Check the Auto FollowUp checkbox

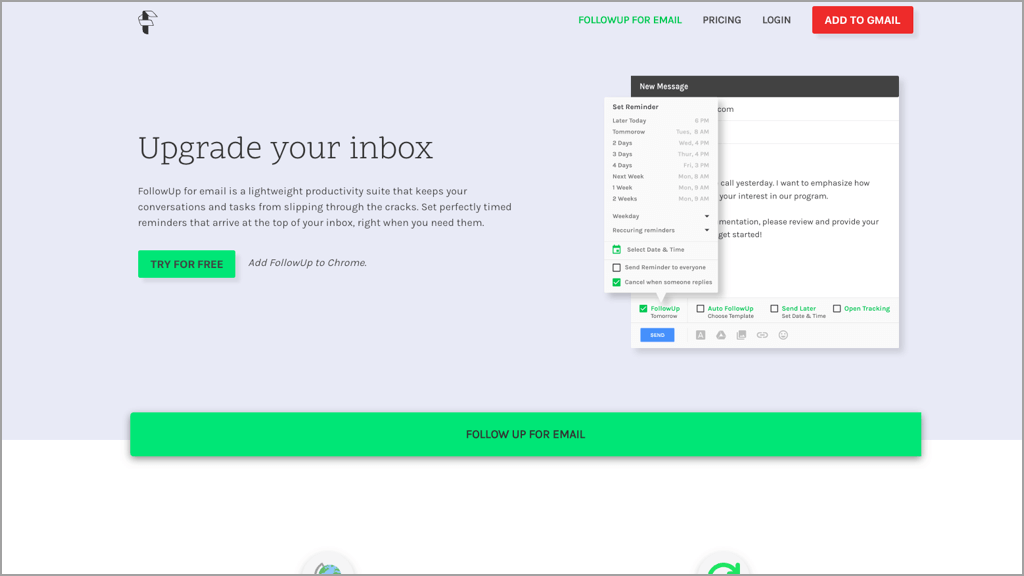pos(700,309)
